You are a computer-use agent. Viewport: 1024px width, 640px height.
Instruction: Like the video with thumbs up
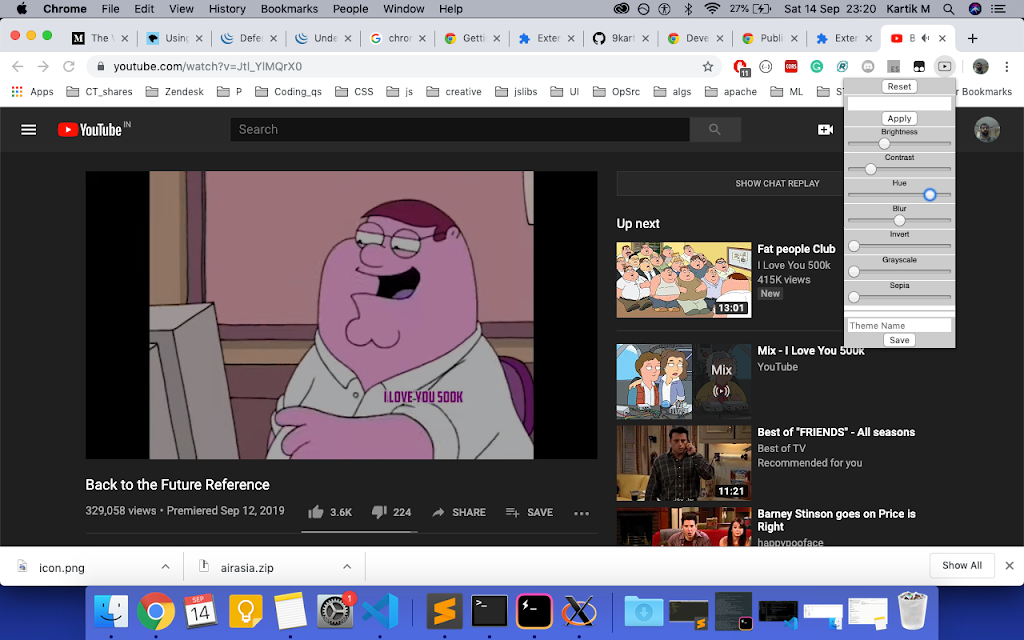click(x=316, y=512)
